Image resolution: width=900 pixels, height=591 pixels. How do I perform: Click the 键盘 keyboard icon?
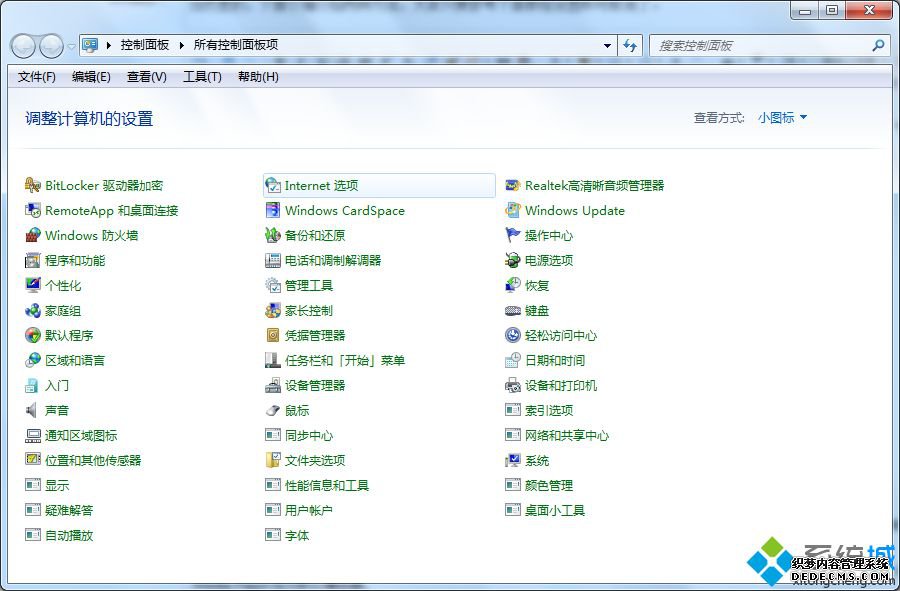[513, 310]
